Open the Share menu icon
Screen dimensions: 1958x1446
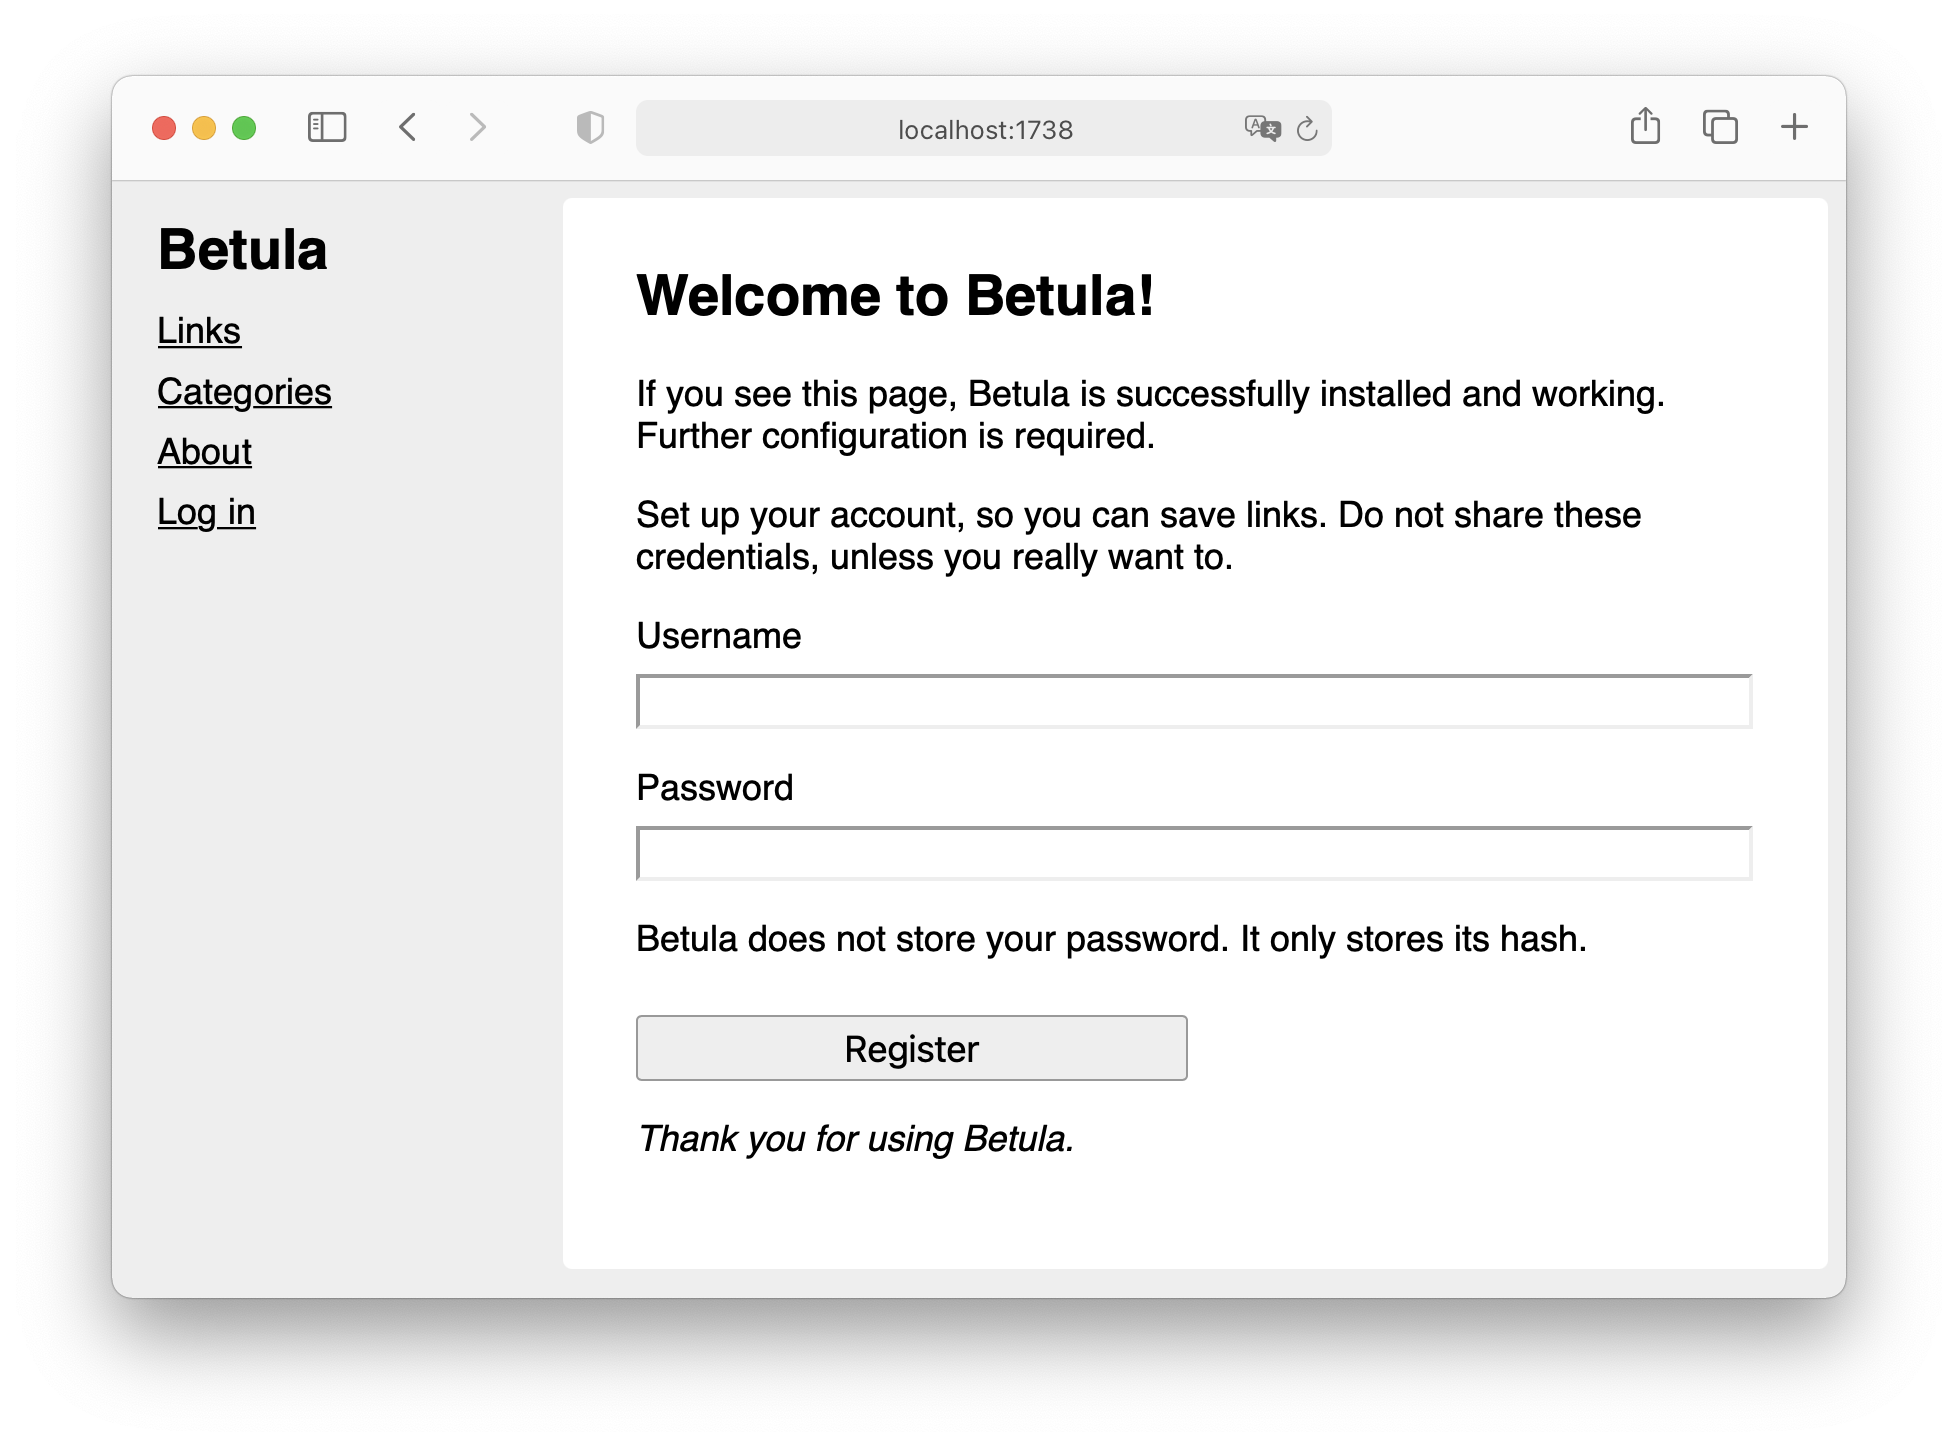[1645, 127]
